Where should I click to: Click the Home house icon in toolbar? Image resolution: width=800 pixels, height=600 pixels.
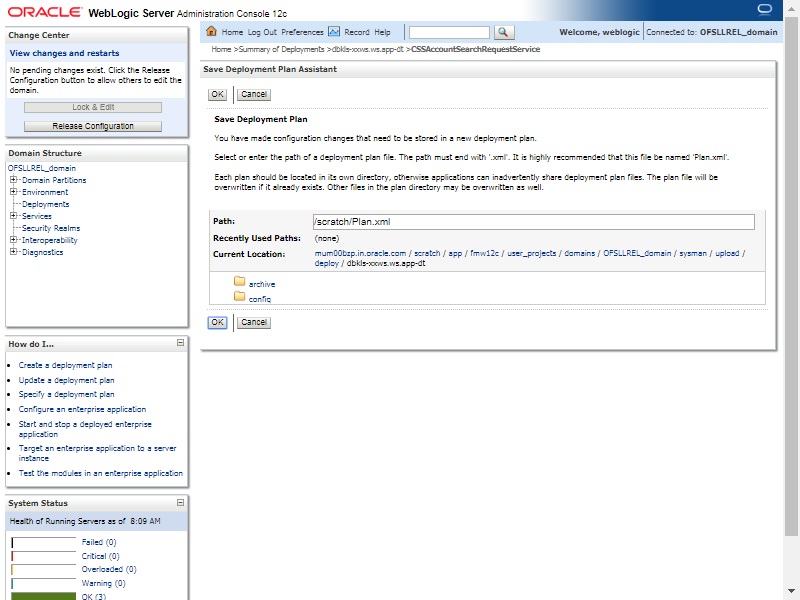pyautogui.click(x=211, y=31)
